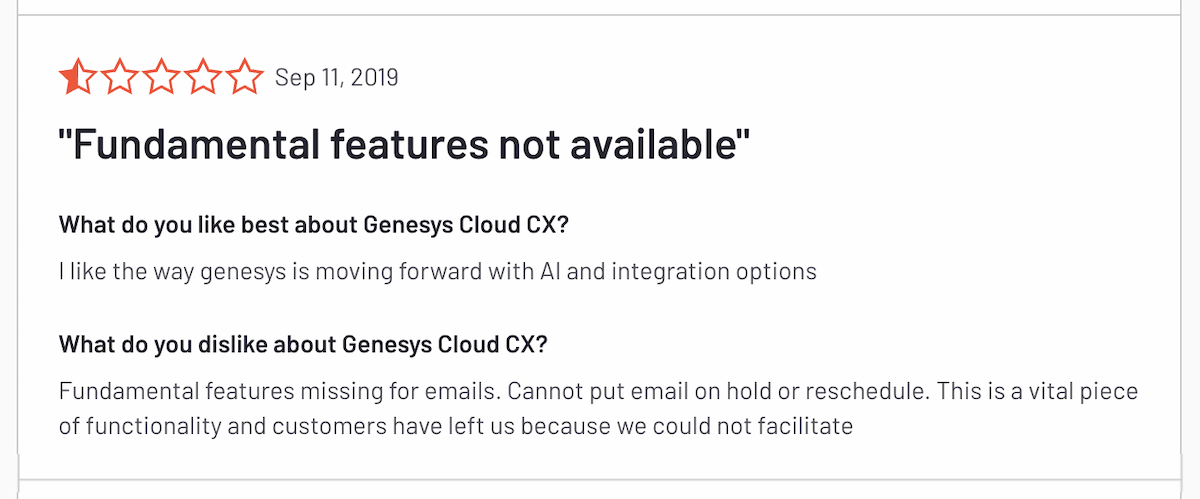
Task: Select the fifth rating star
Action: click(242, 77)
